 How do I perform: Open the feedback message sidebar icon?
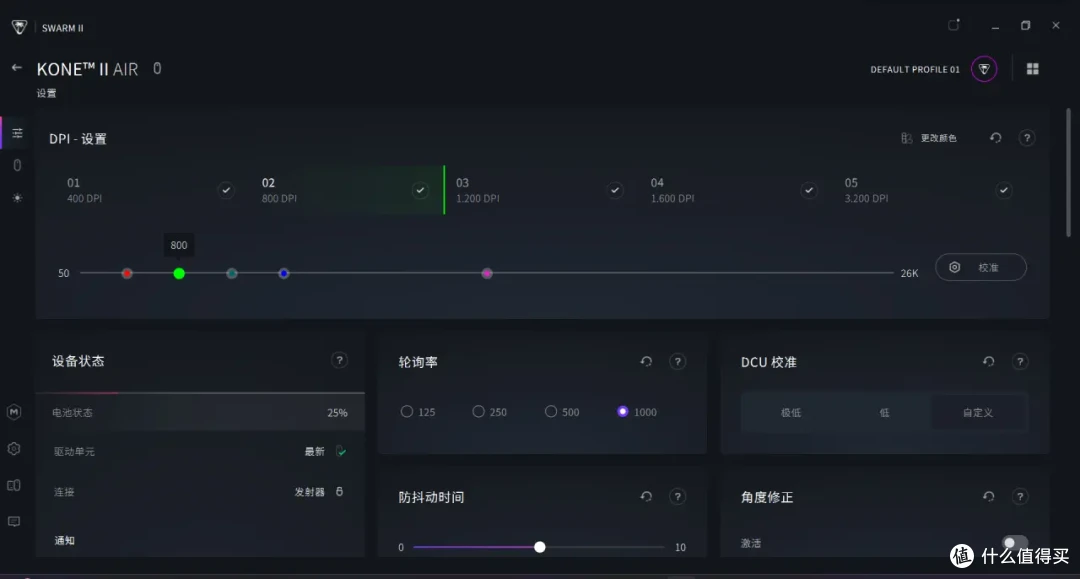(14, 521)
